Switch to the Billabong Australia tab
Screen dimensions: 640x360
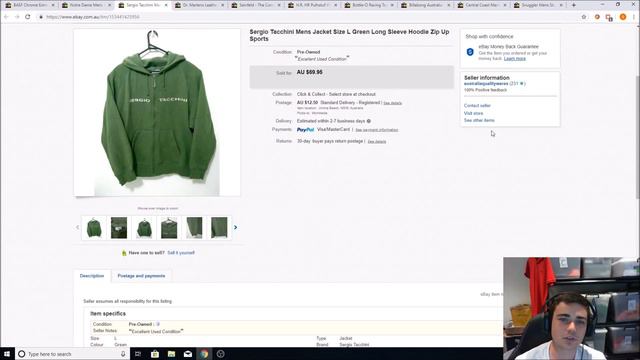(x=426, y=5)
